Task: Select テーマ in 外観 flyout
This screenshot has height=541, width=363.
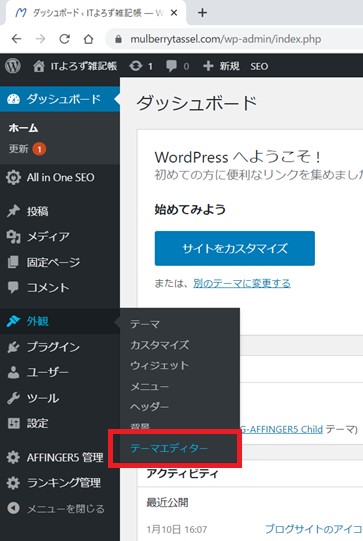Action: click(145, 324)
